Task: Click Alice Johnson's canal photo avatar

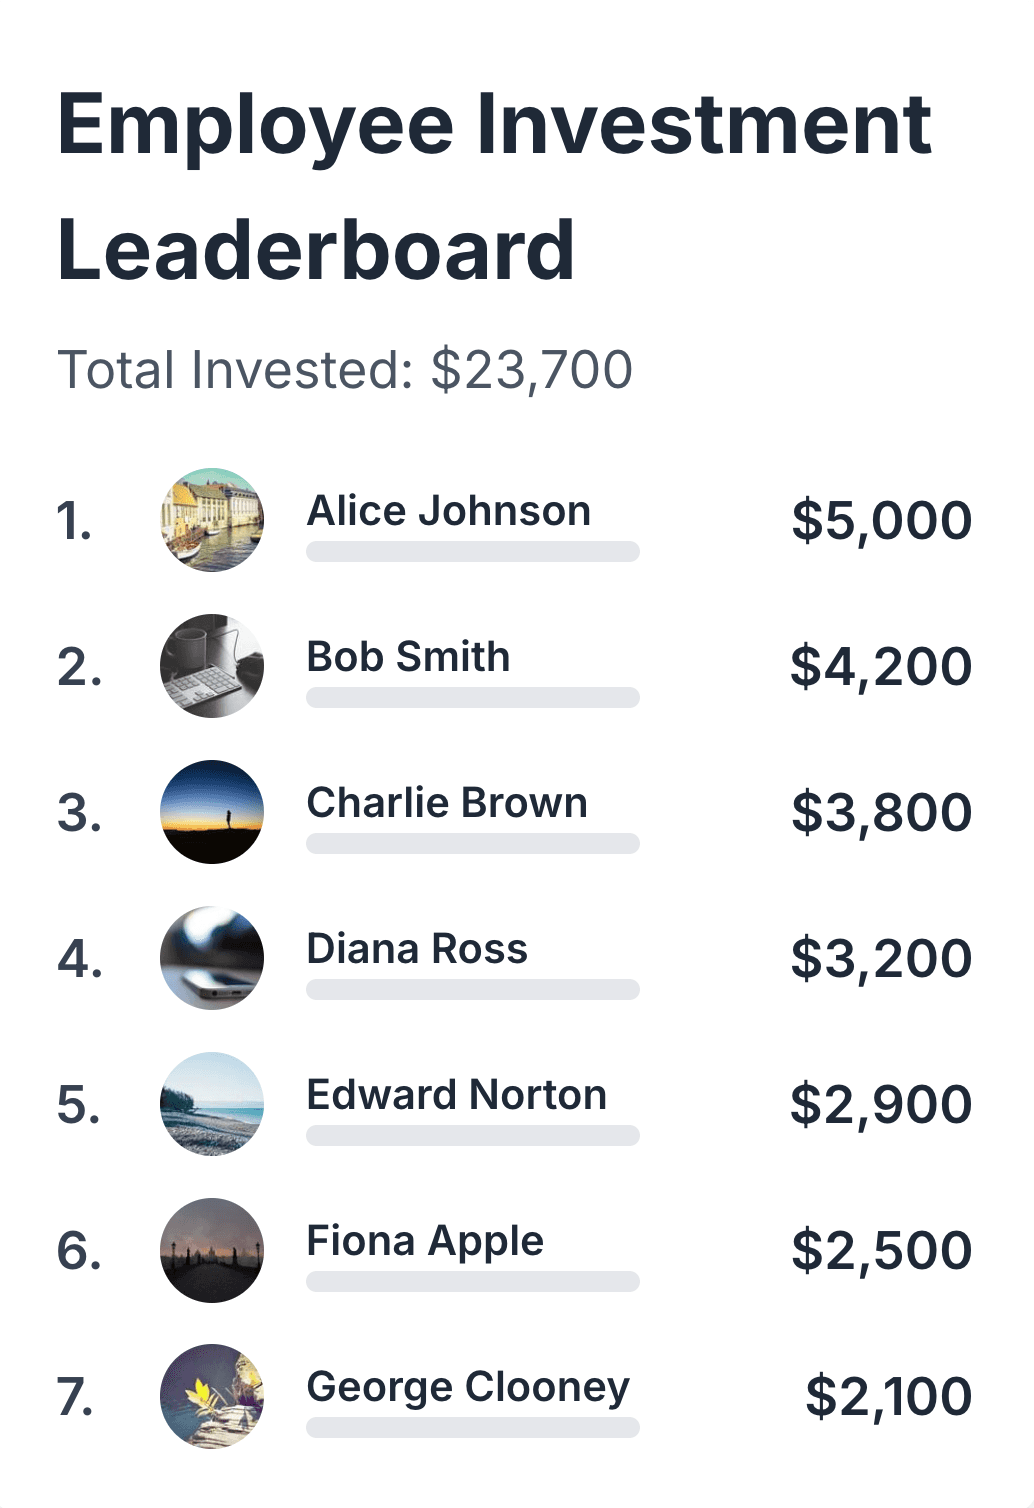Action: [x=212, y=520]
